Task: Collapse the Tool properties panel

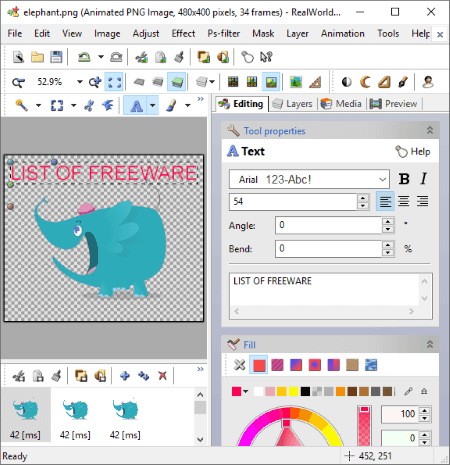Action: click(x=430, y=130)
